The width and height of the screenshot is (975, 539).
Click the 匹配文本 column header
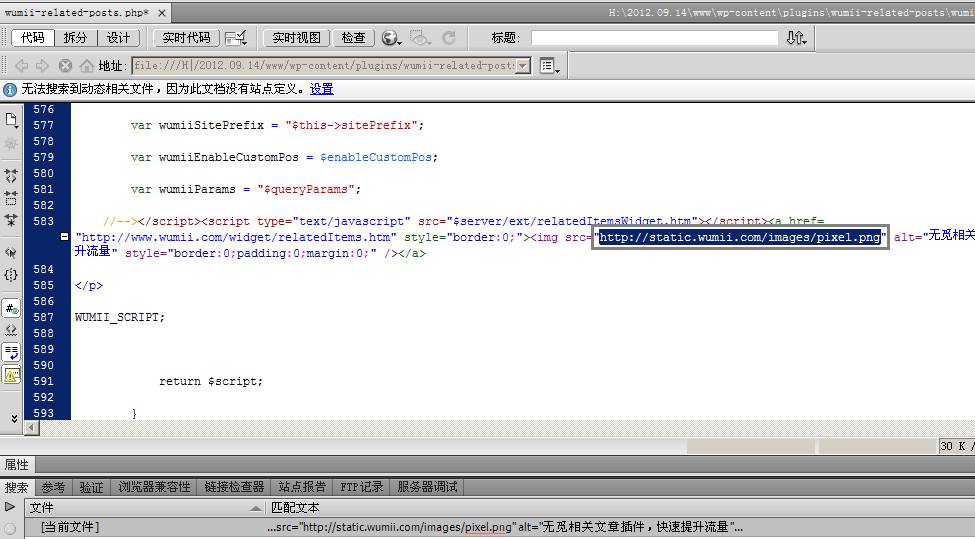pos(295,507)
